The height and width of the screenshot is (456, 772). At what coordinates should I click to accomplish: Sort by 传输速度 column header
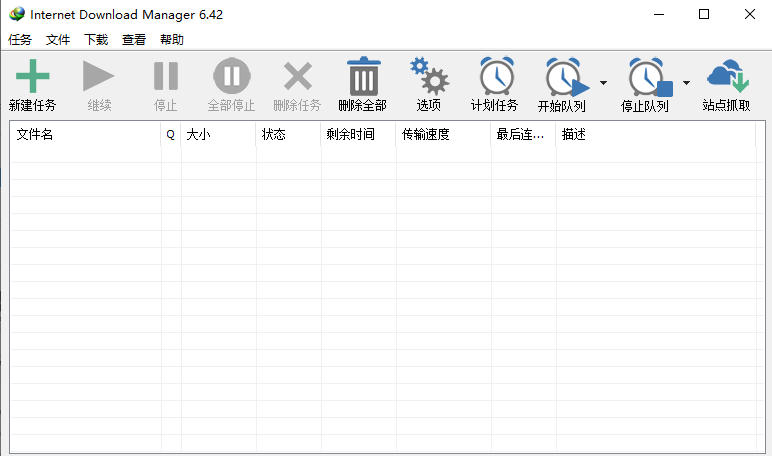(x=443, y=134)
